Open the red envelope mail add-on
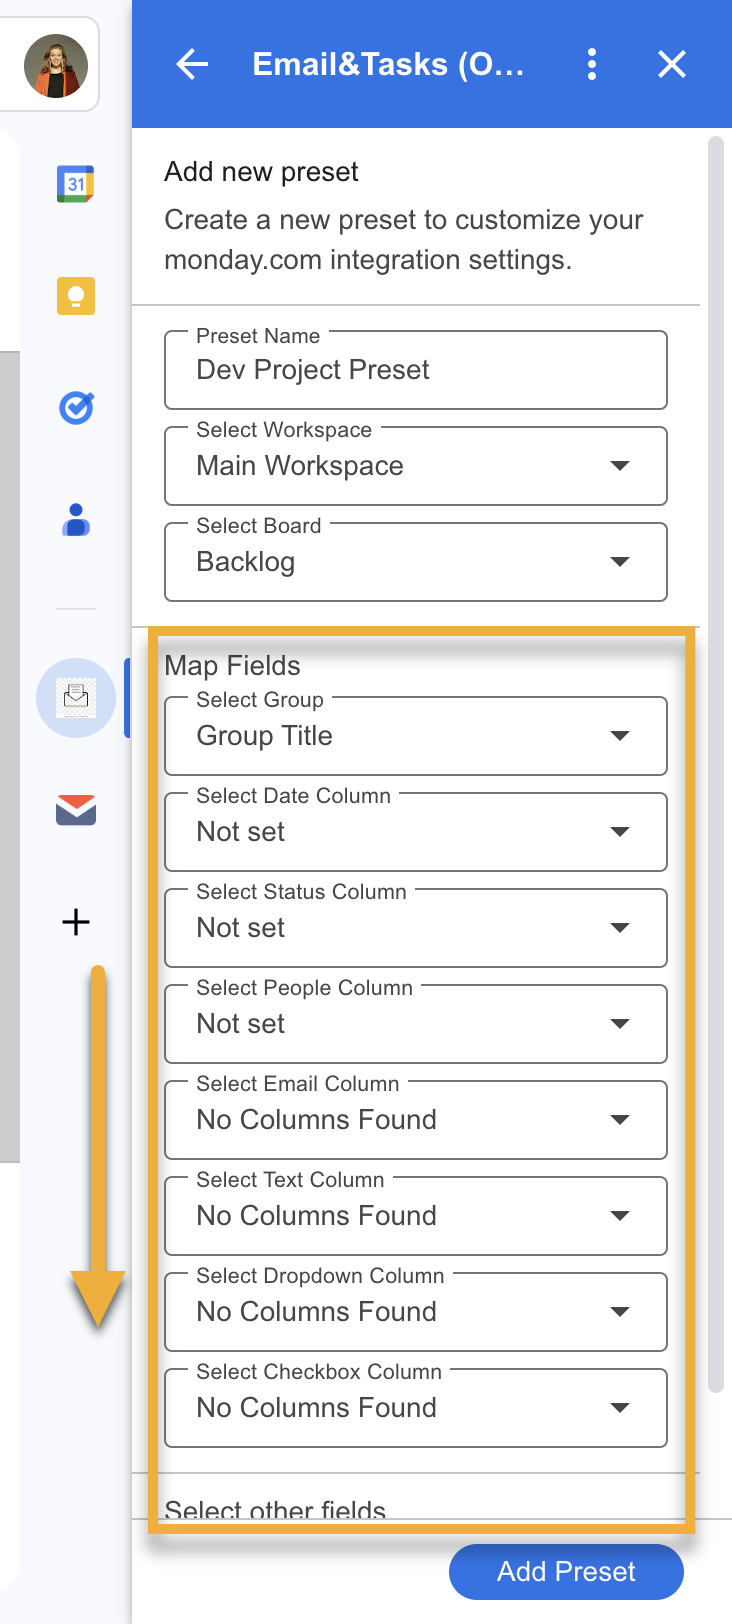Image resolution: width=732 pixels, height=1624 pixels. coord(76,809)
